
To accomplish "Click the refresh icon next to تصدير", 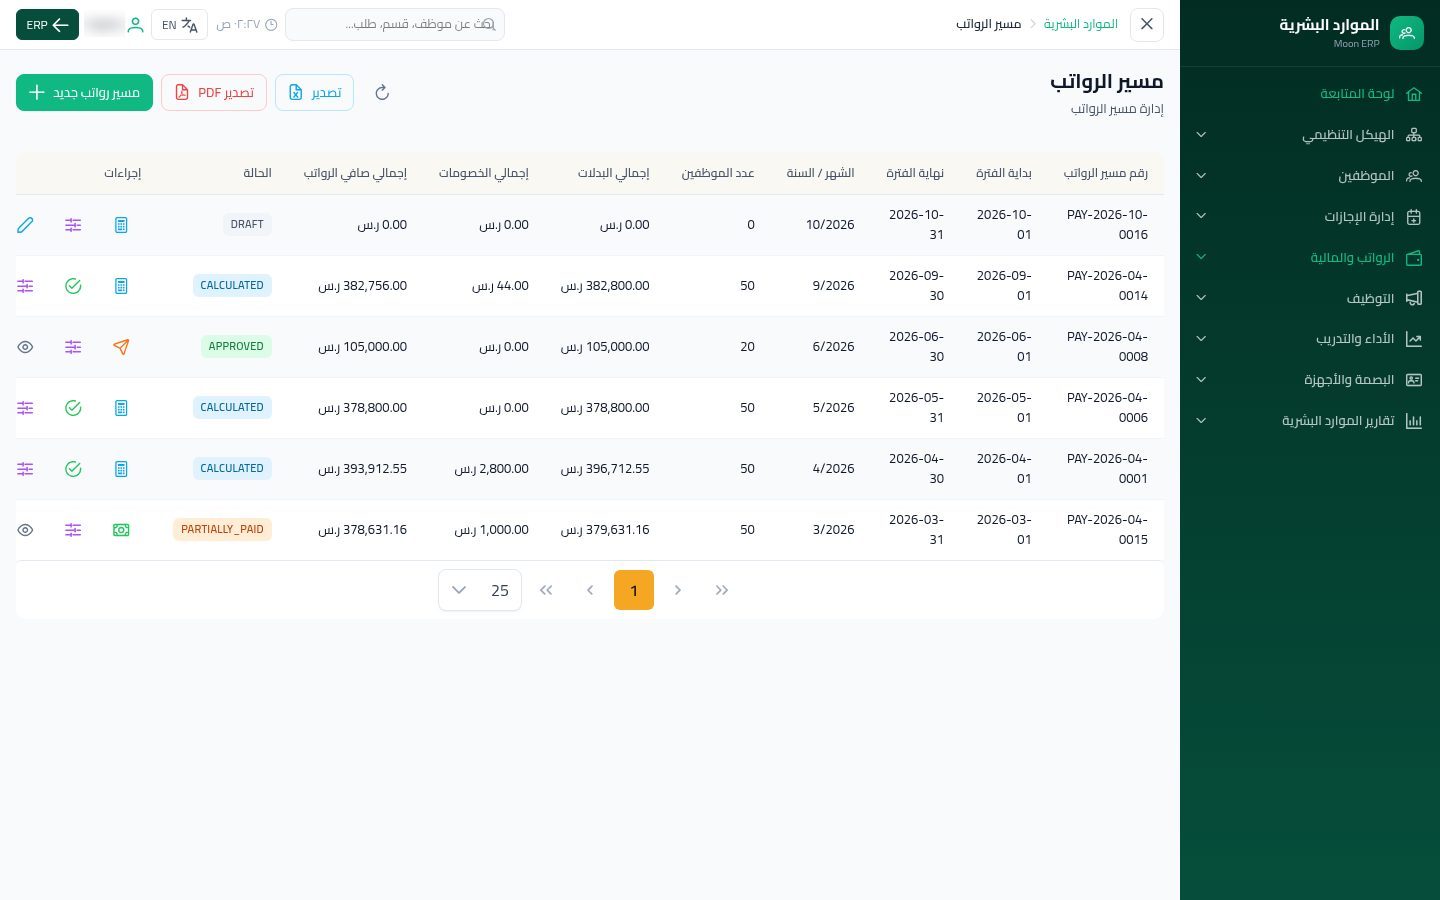I will click(x=382, y=93).
